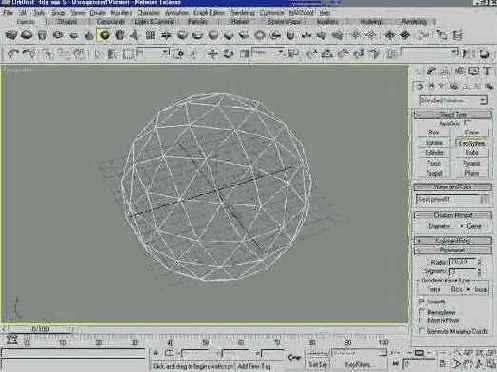Open Select by Name tool
Viewport: 497px width, 372px height.
(113, 53)
